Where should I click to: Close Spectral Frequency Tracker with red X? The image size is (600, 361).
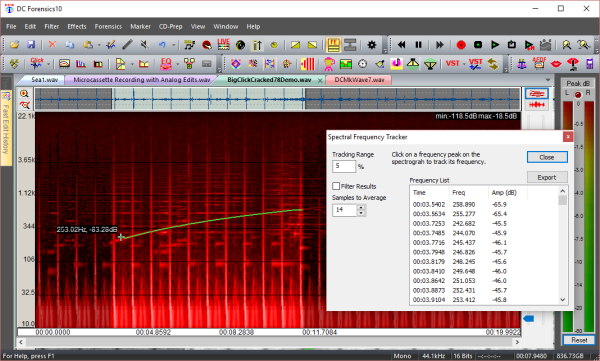click(x=568, y=137)
